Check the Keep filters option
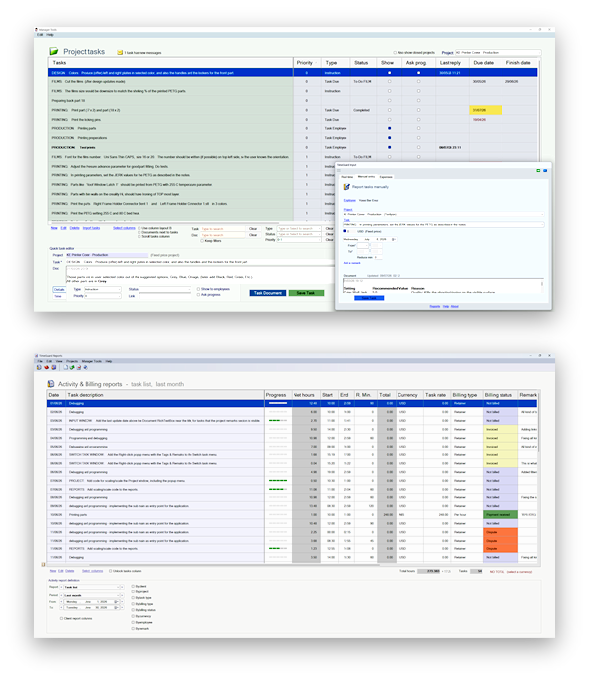The width and height of the screenshot is (589, 679). (202, 241)
